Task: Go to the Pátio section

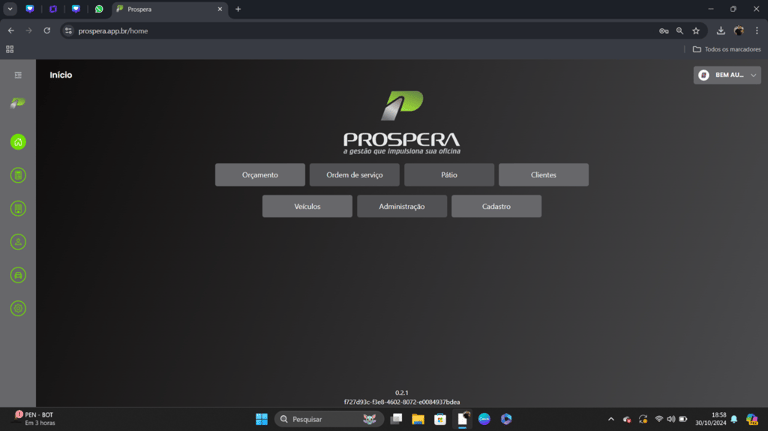Action: (x=449, y=175)
